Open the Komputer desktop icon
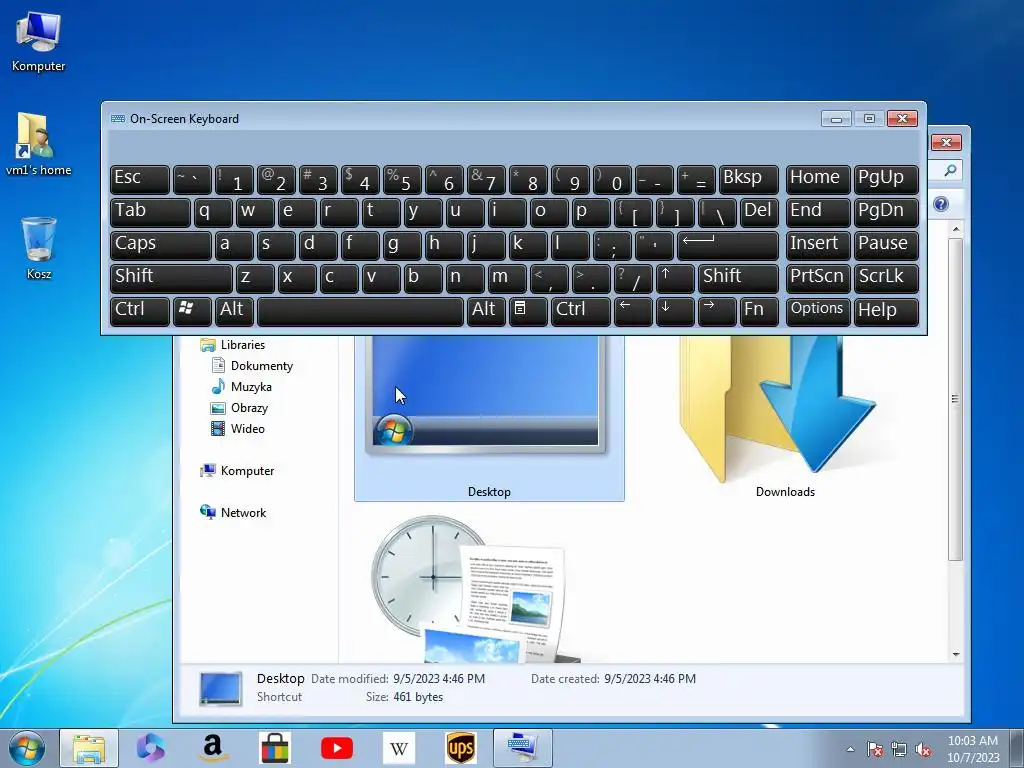 (x=38, y=41)
